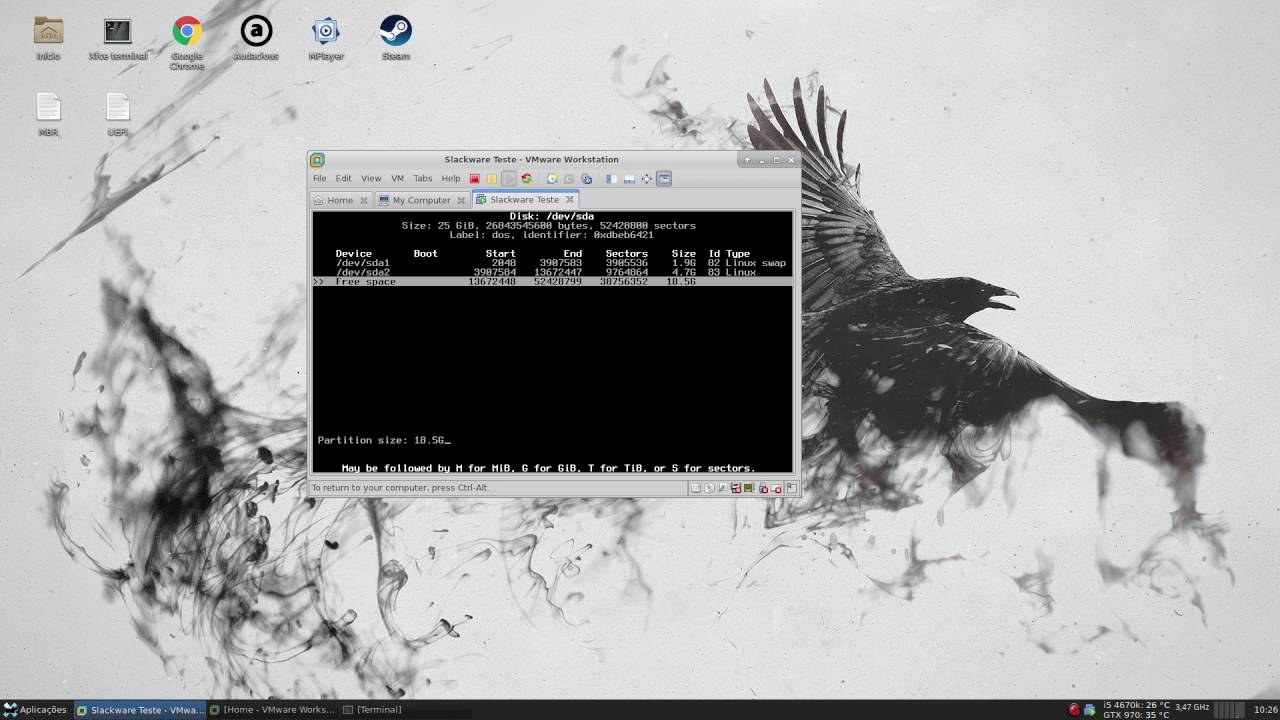
Task: Enter full screen mode via toolbar icon
Action: point(646,179)
